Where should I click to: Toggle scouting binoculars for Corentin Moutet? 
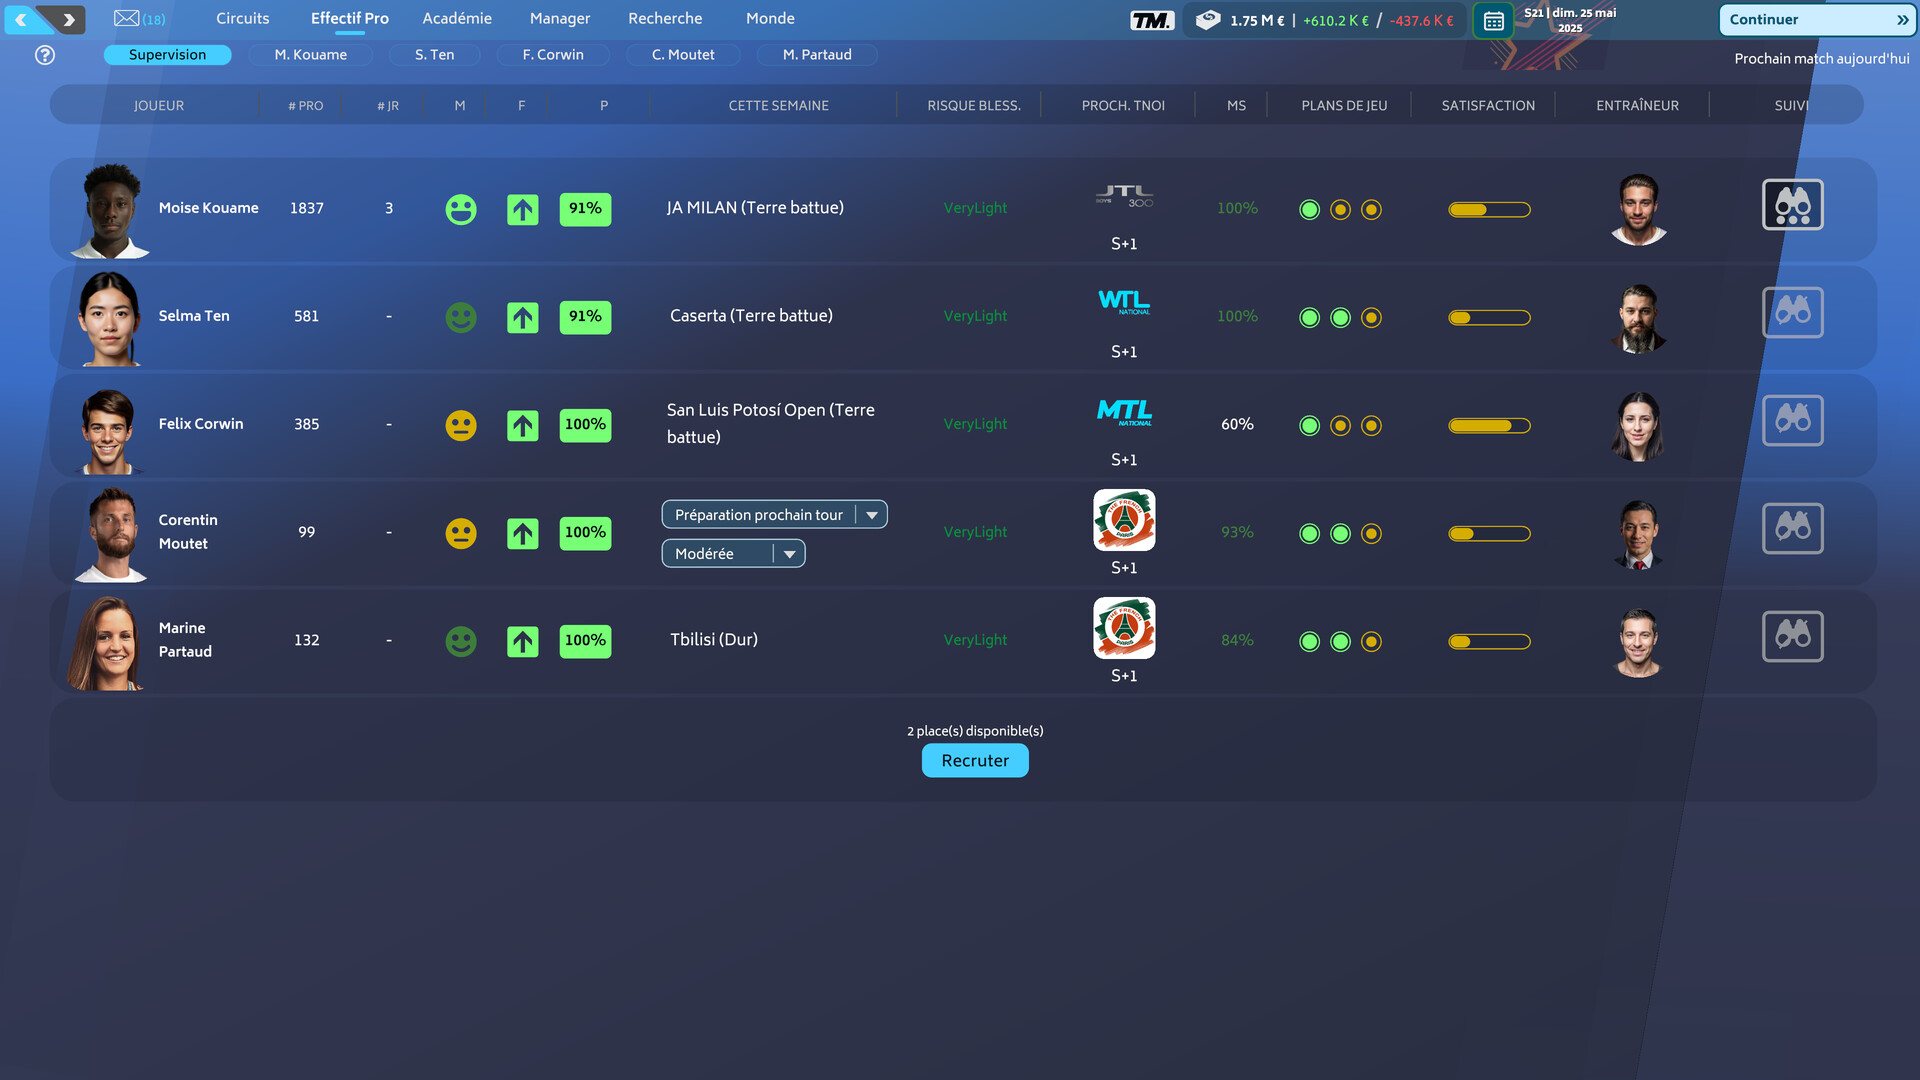pyautogui.click(x=1792, y=529)
